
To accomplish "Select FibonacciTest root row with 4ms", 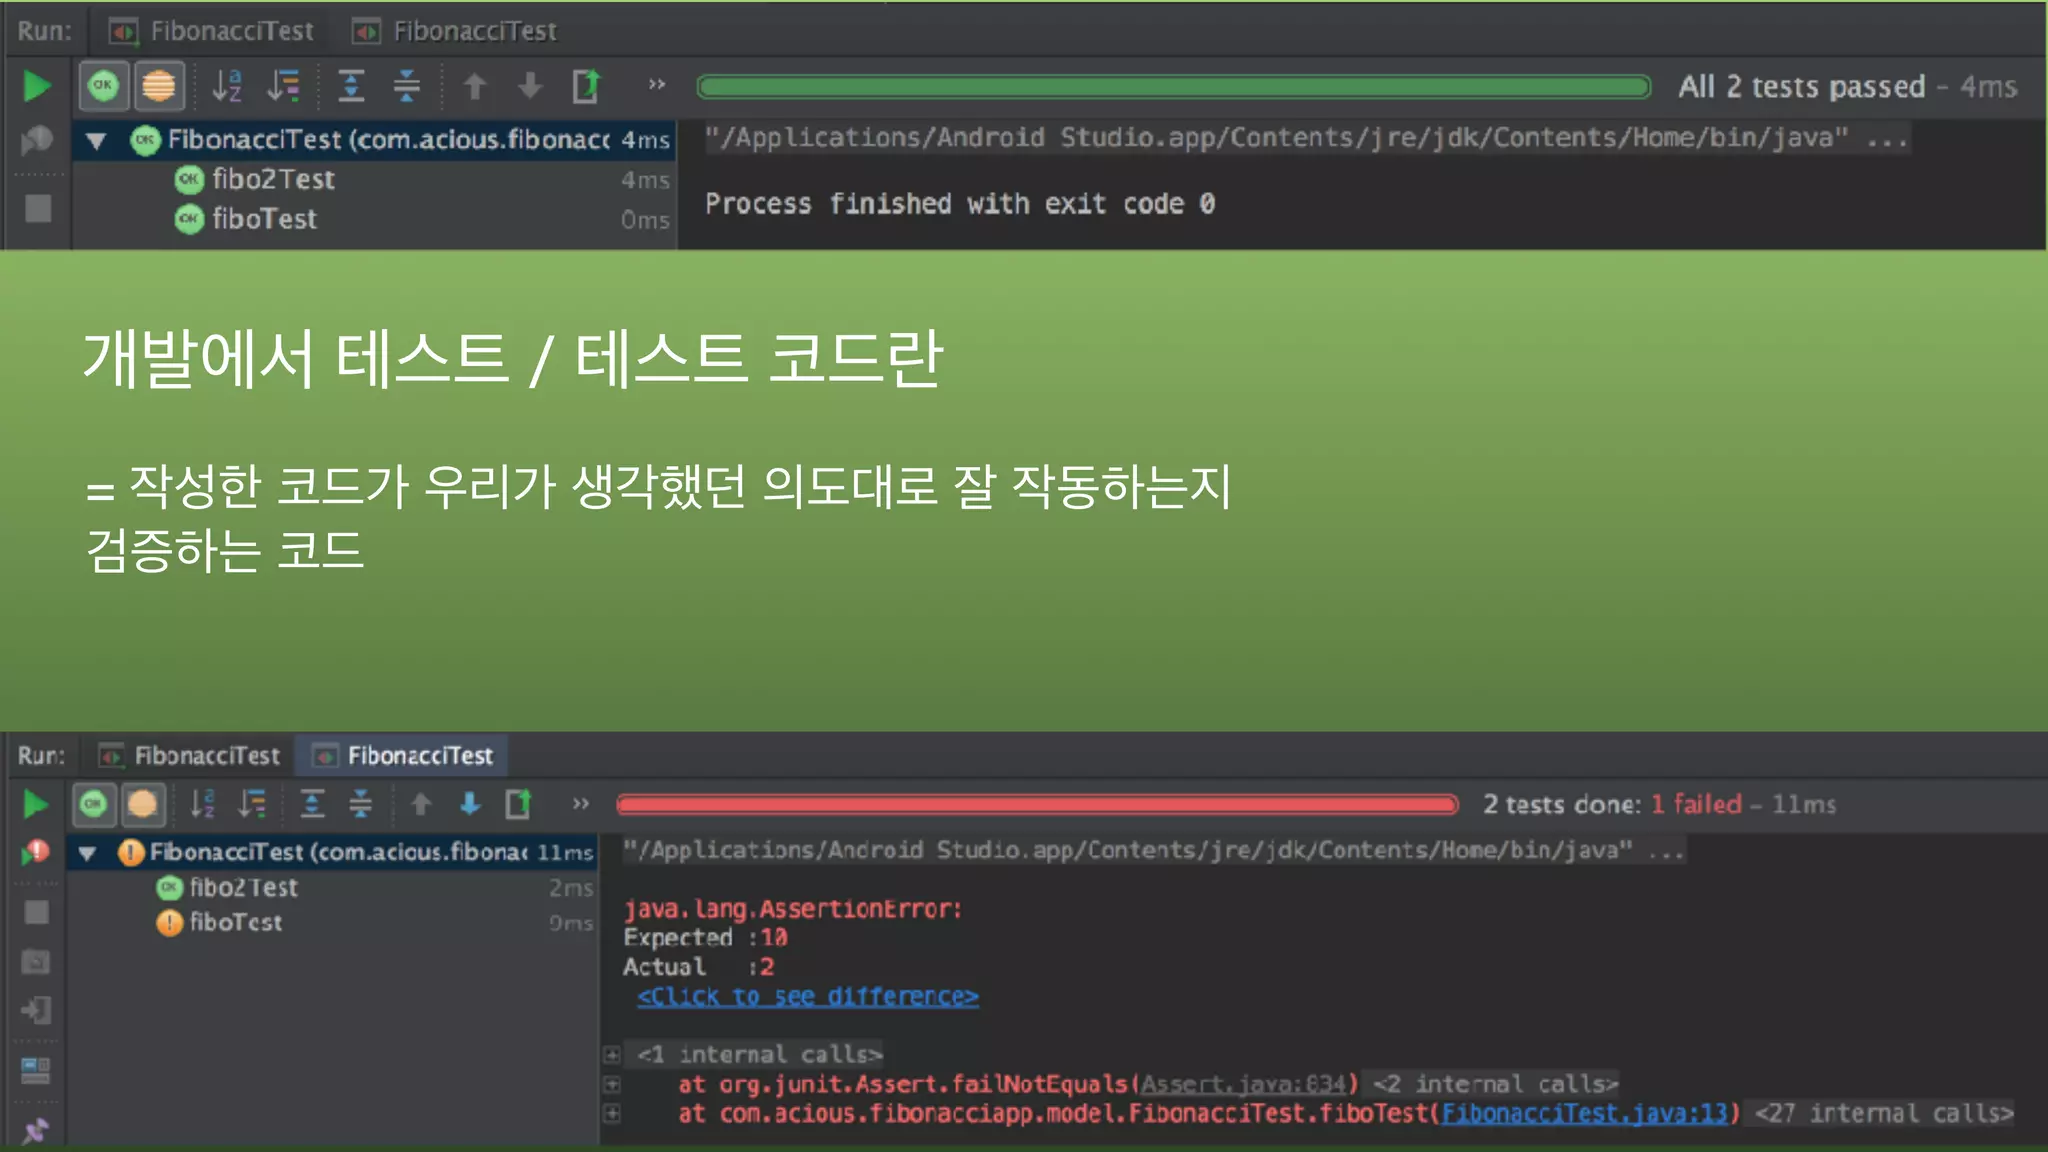I will pyautogui.click(x=374, y=140).
